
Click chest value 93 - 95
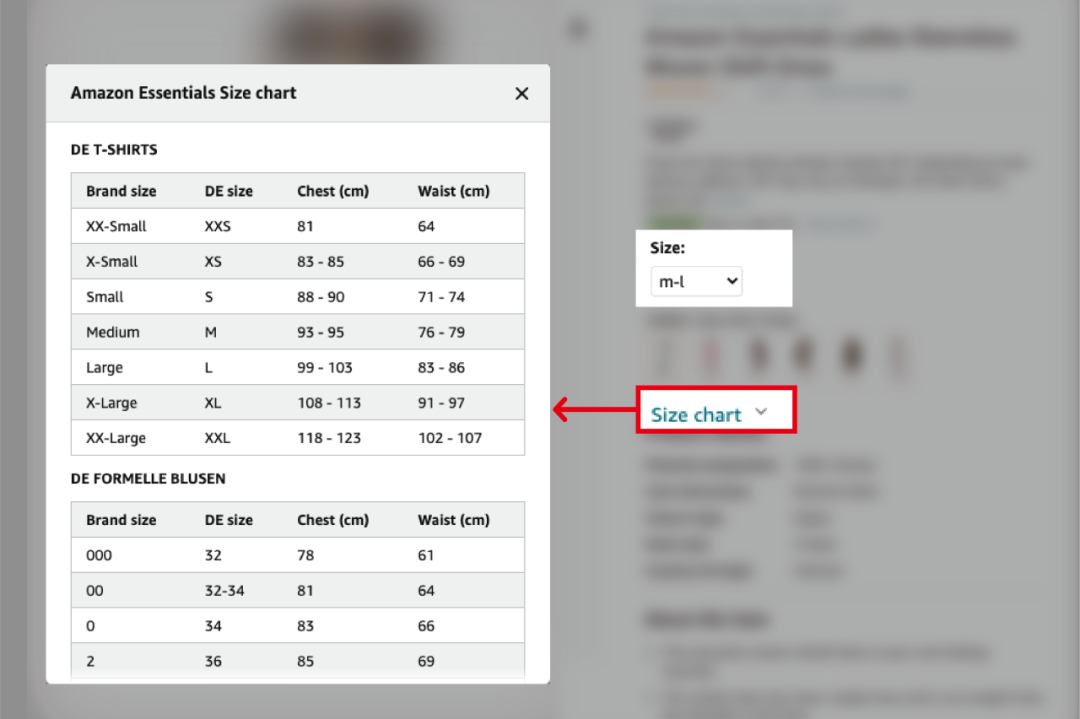(320, 332)
